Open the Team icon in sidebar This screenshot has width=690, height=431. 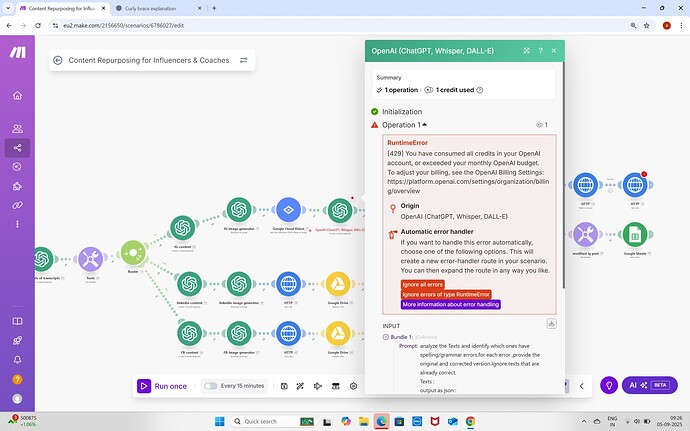[17, 129]
